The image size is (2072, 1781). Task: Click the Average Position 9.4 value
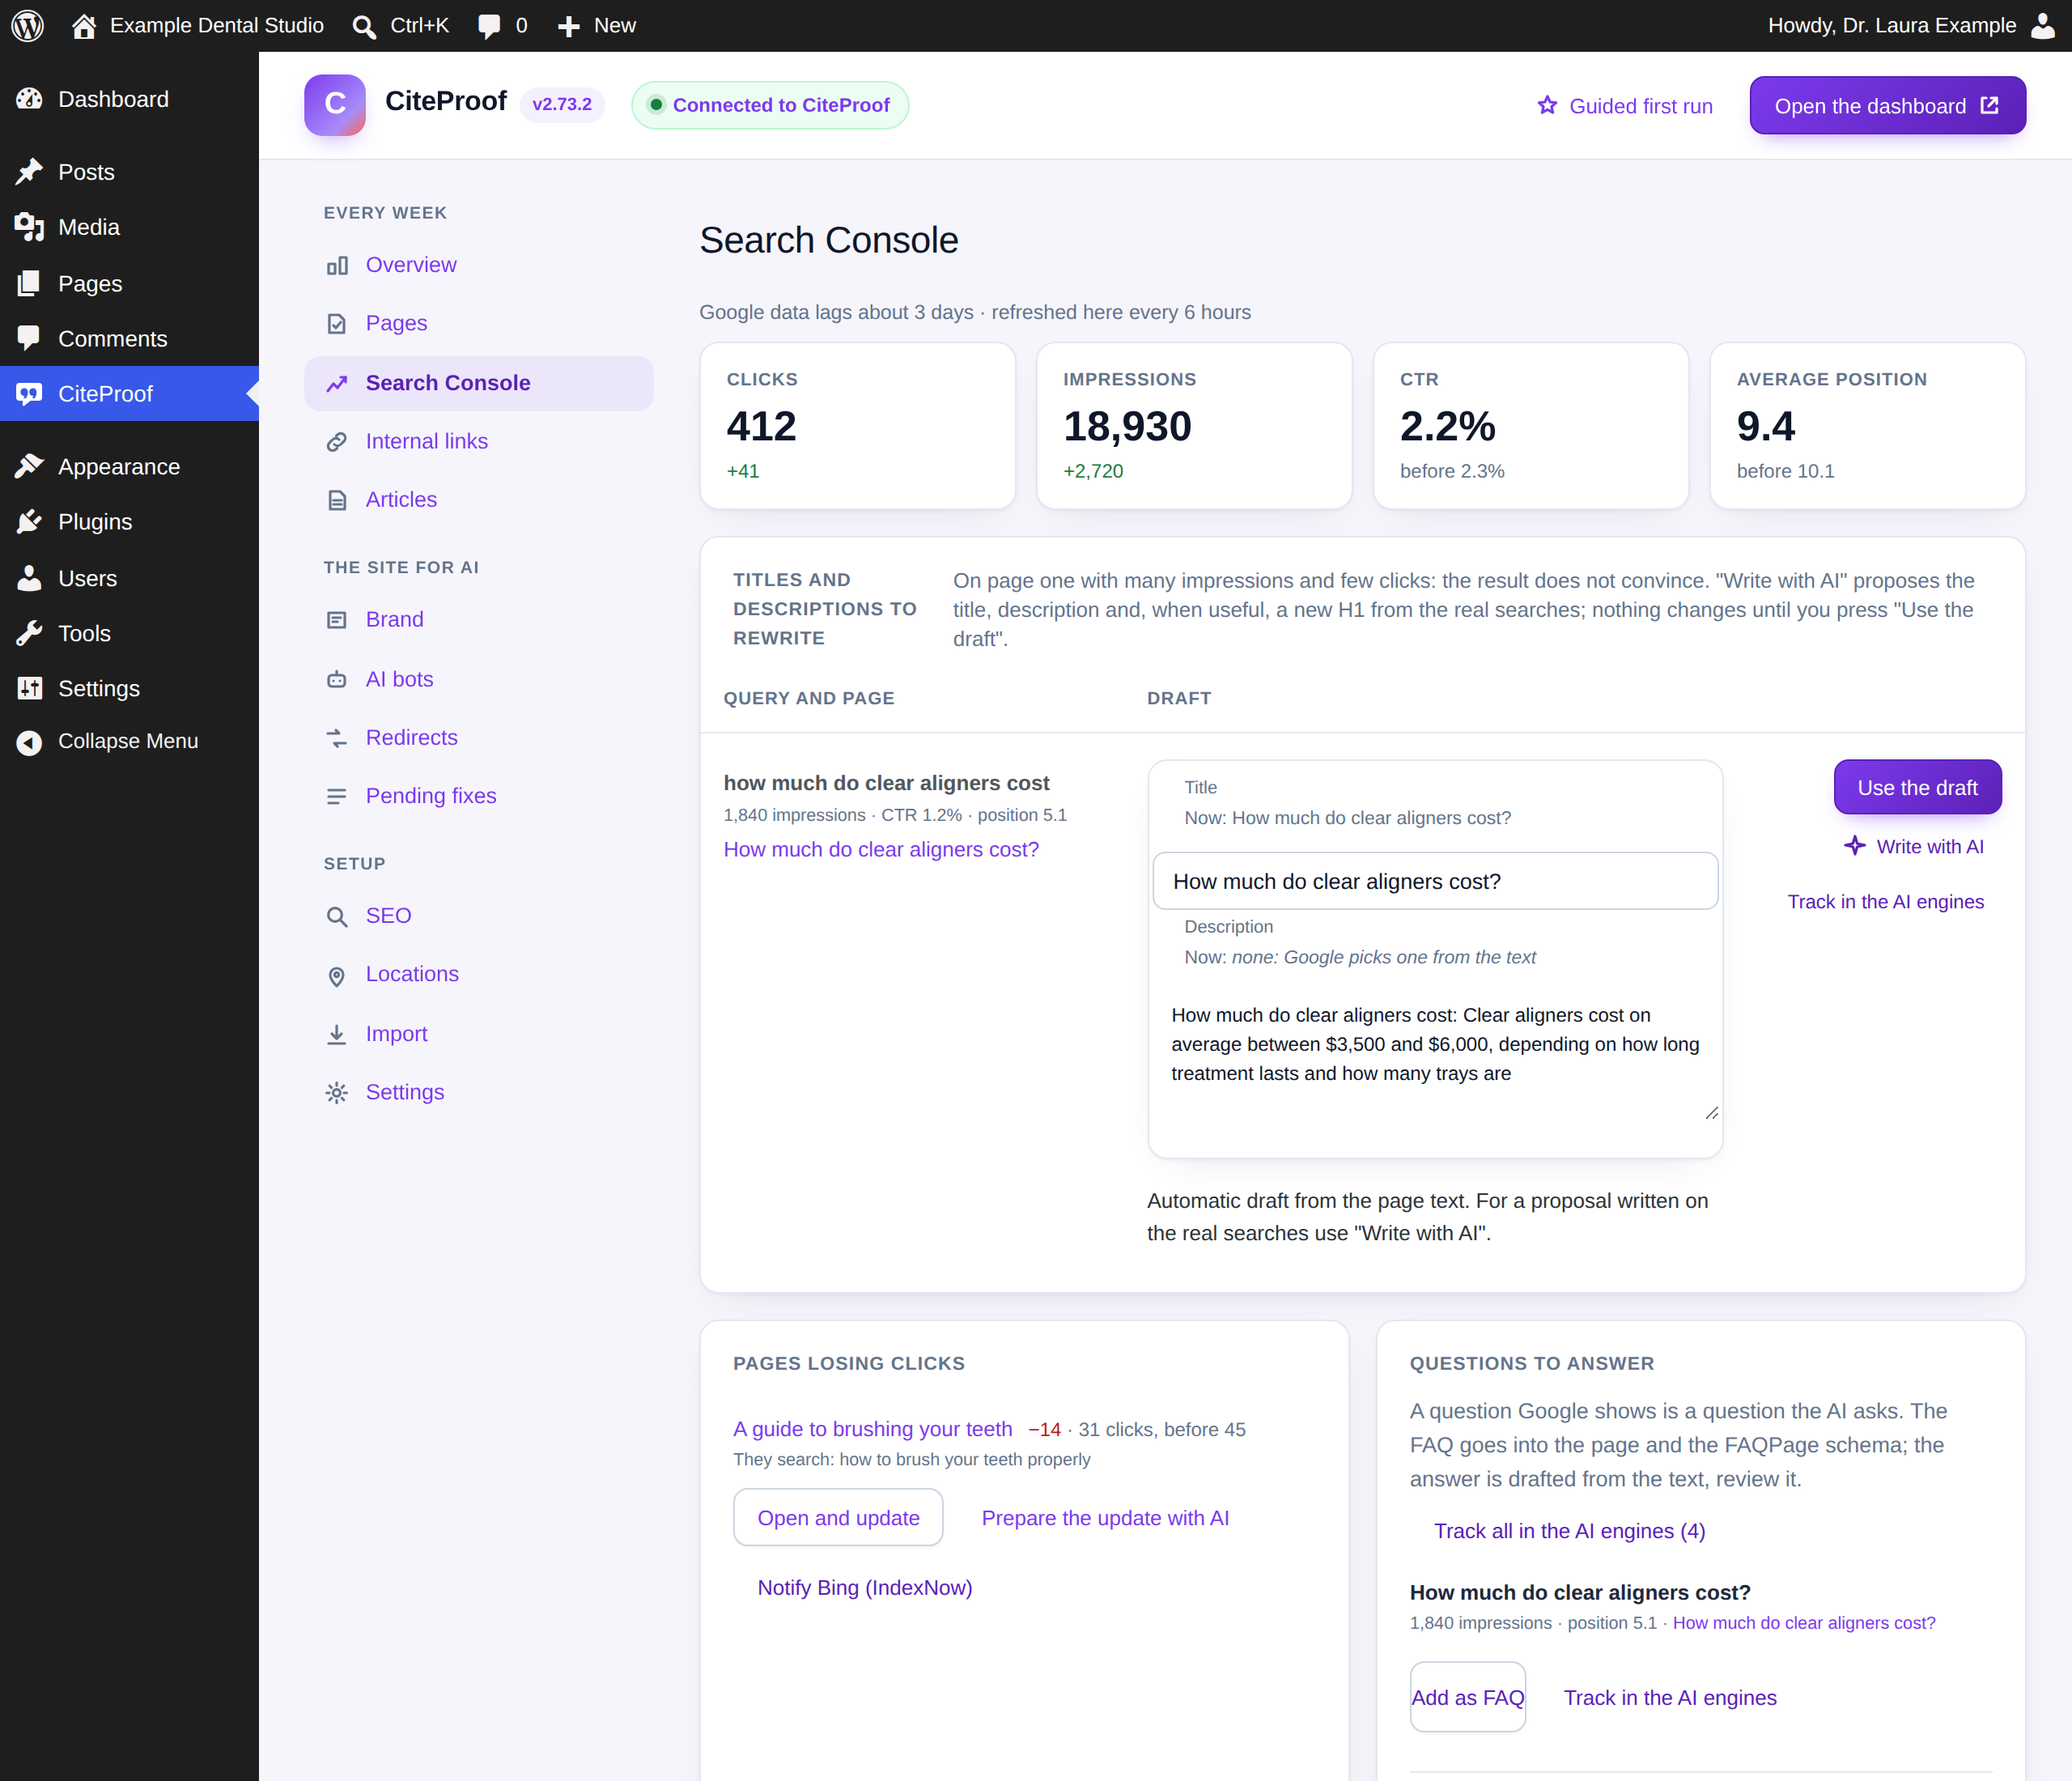[1766, 426]
